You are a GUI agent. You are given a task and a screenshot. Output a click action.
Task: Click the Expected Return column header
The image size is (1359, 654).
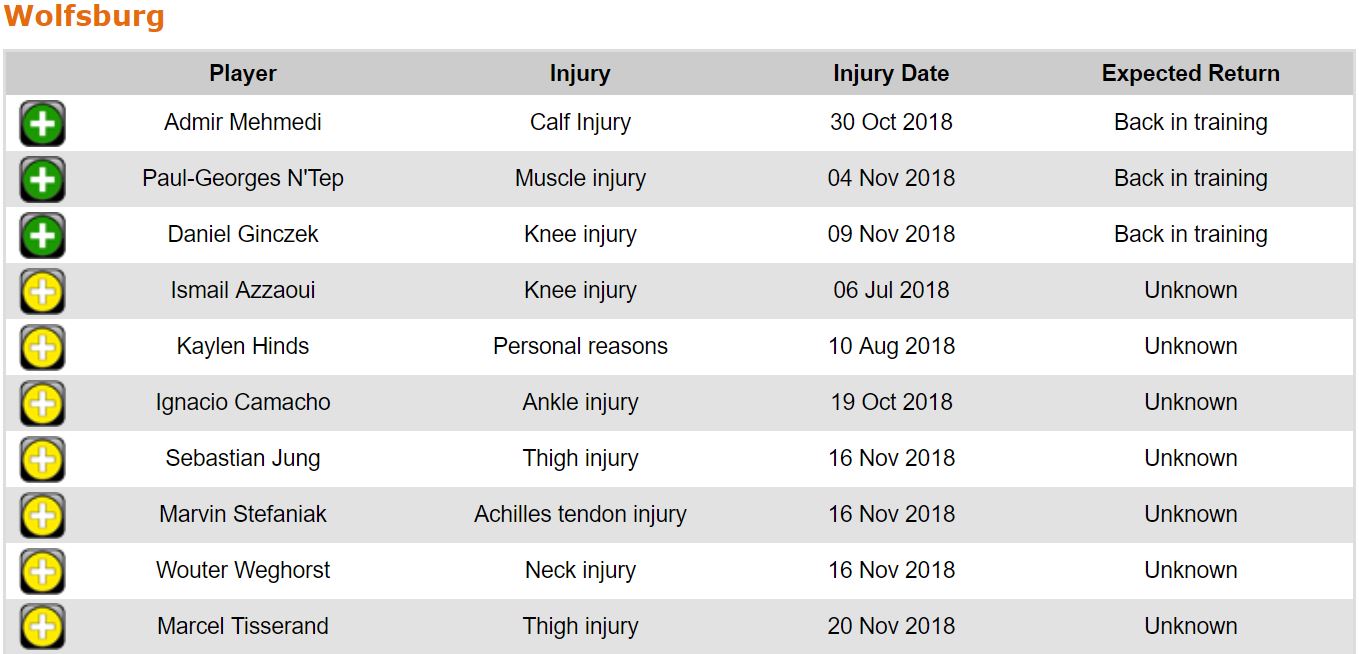(x=1190, y=74)
